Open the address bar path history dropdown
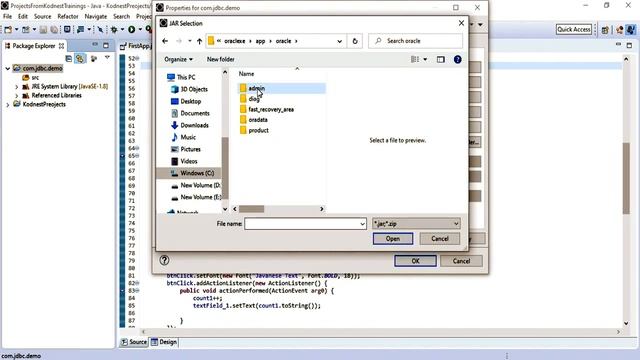Image resolution: width=640 pixels, height=360 pixels. pos(339,41)
